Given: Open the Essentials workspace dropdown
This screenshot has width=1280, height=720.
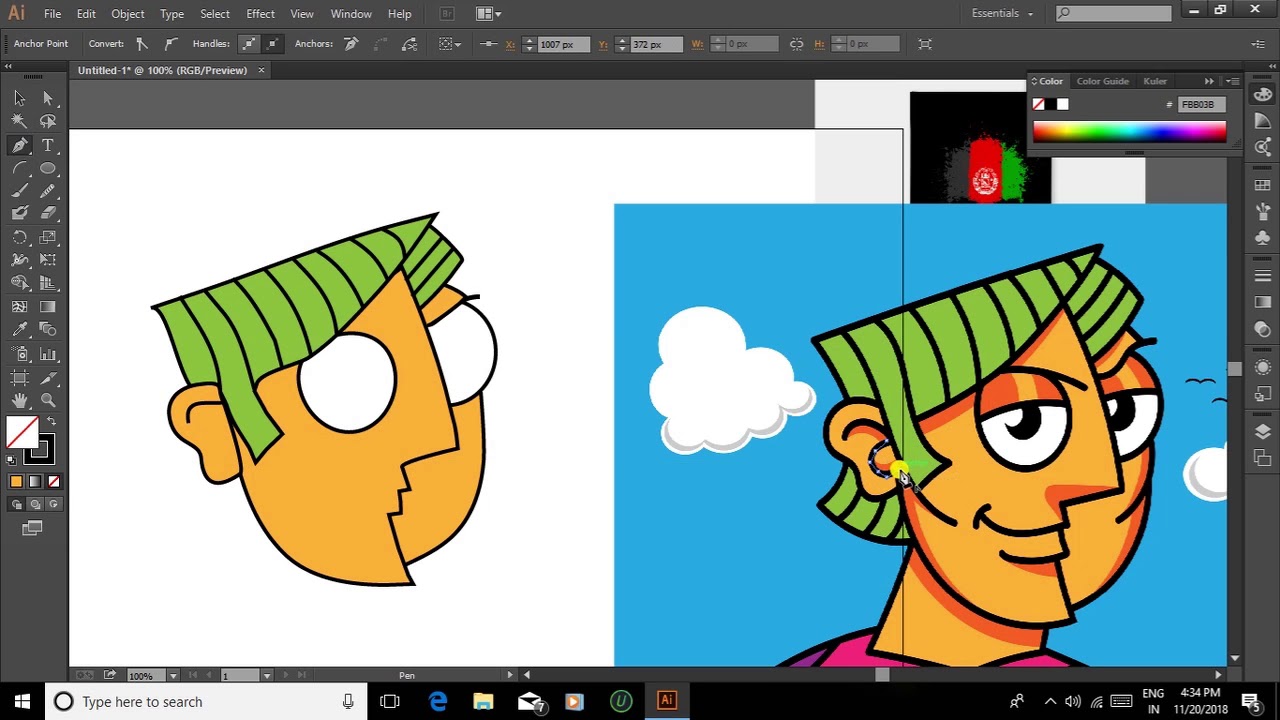Looking at the screenshot, I should tap(1000, 13).
